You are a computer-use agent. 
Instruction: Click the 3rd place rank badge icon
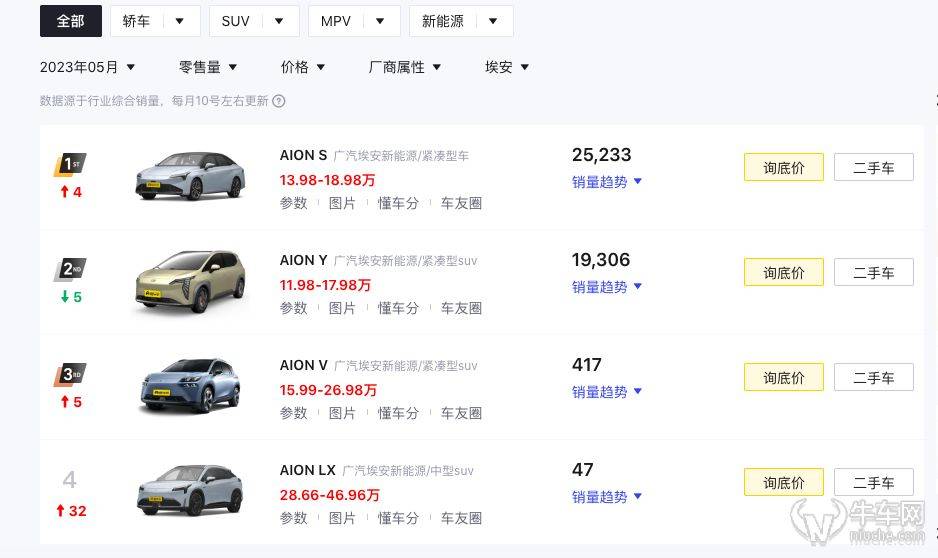70,375
